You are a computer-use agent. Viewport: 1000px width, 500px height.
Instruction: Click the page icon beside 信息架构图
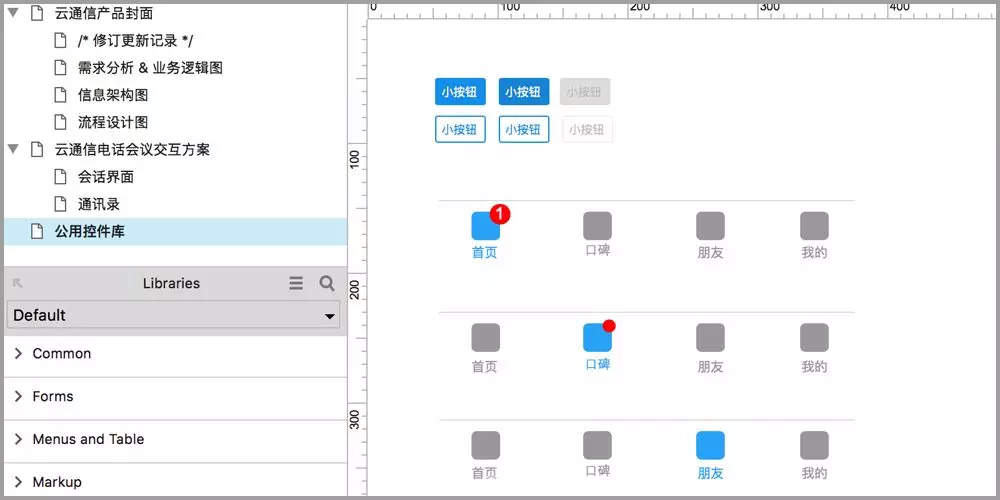[60, 95]
